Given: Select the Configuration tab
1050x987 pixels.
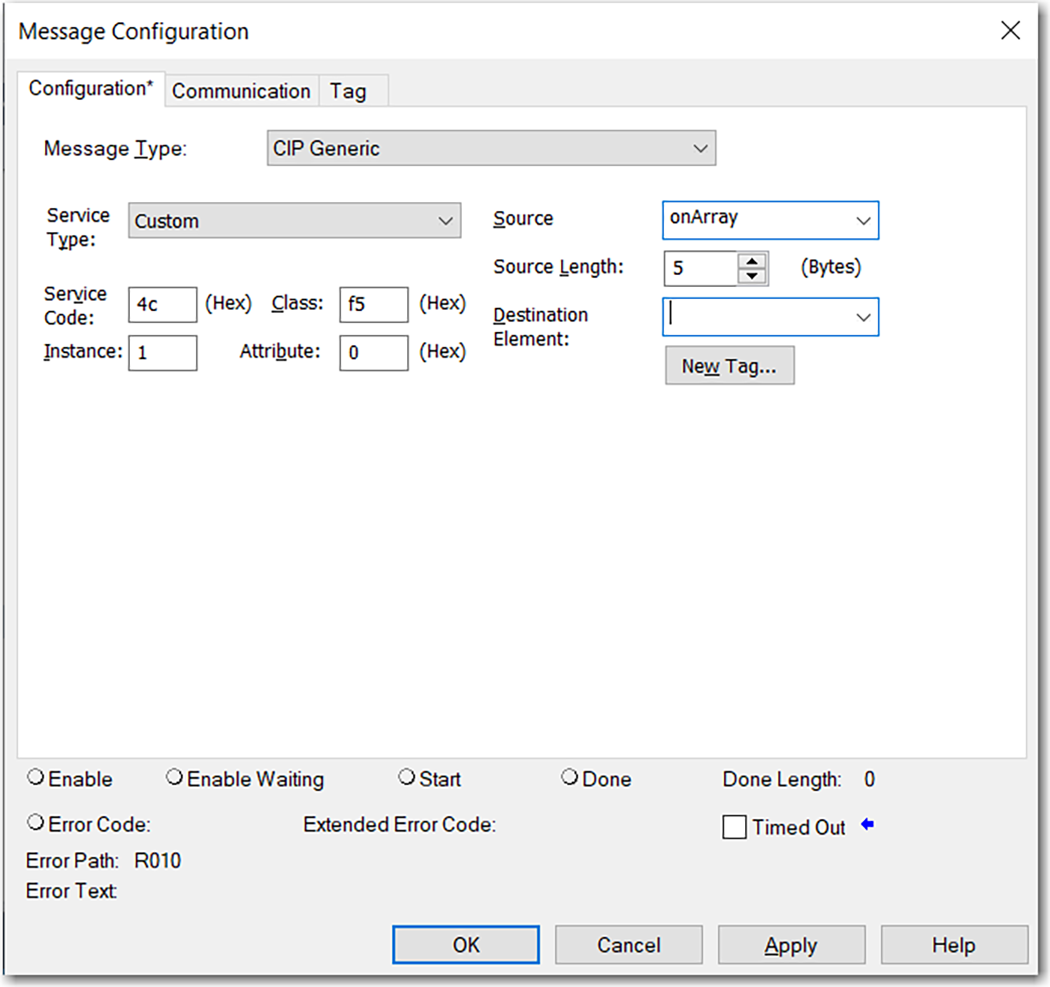Looking at the screenshot, I should click(x=90, y=88).
